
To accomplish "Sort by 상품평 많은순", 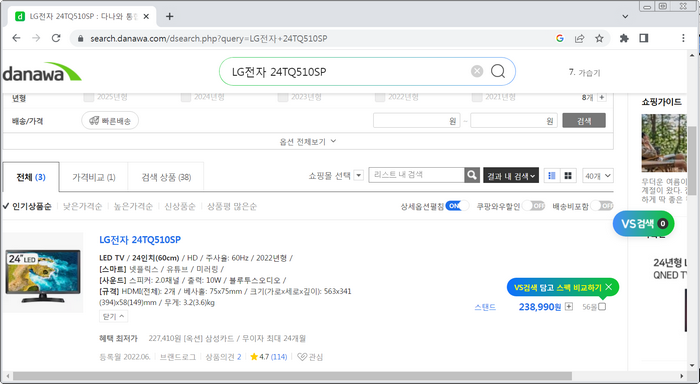I will point(232,206).
